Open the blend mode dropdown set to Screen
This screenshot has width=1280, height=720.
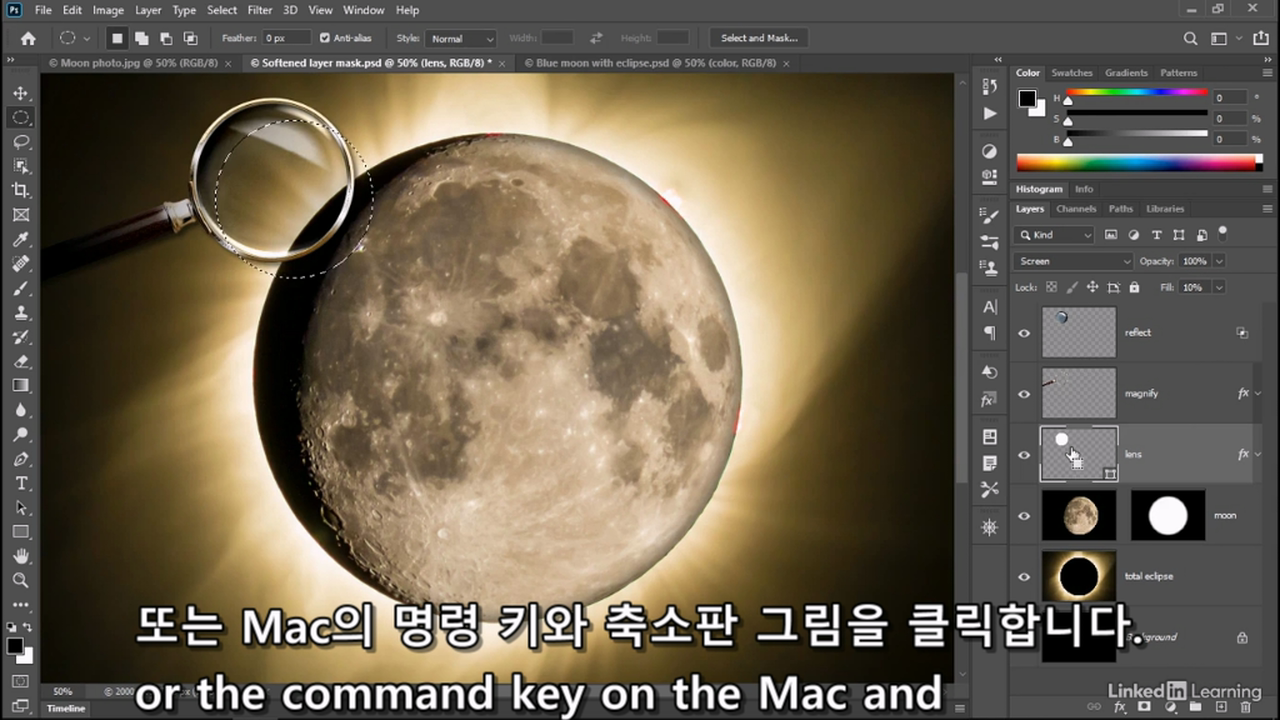1073,261
